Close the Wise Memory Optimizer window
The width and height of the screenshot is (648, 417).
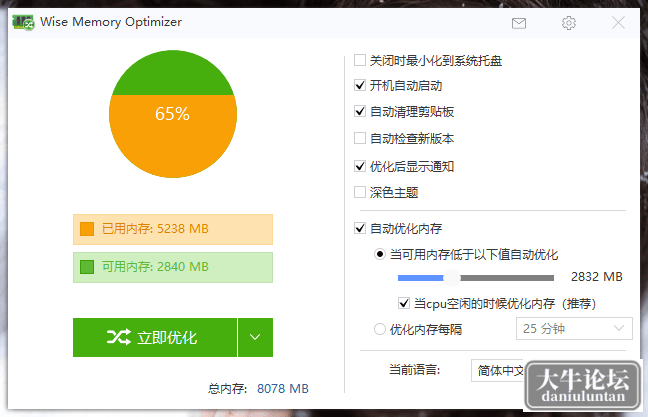coord(618,23)
